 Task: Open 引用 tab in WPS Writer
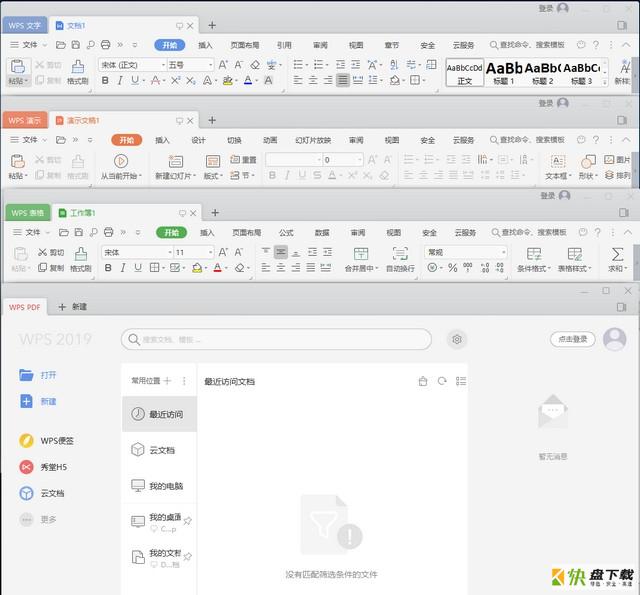tap(284, 45)
